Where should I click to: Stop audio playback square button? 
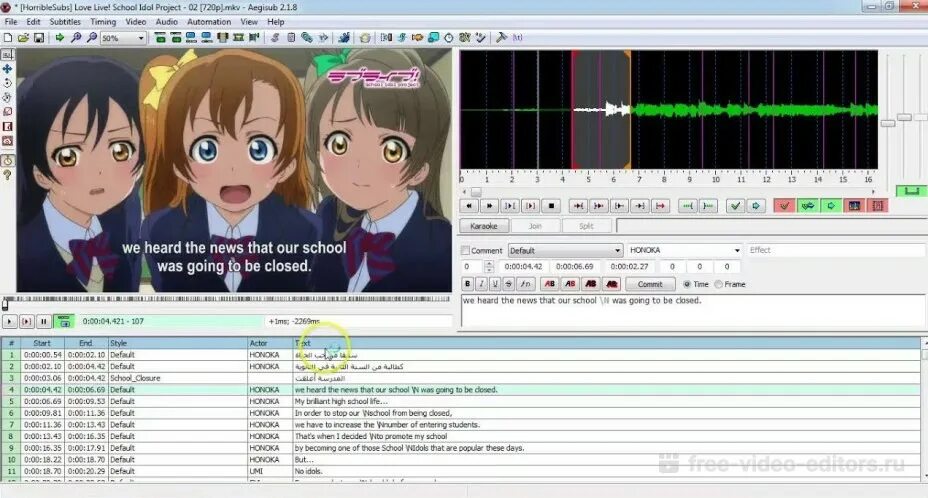pyautogui.click(x=551, y=206)
